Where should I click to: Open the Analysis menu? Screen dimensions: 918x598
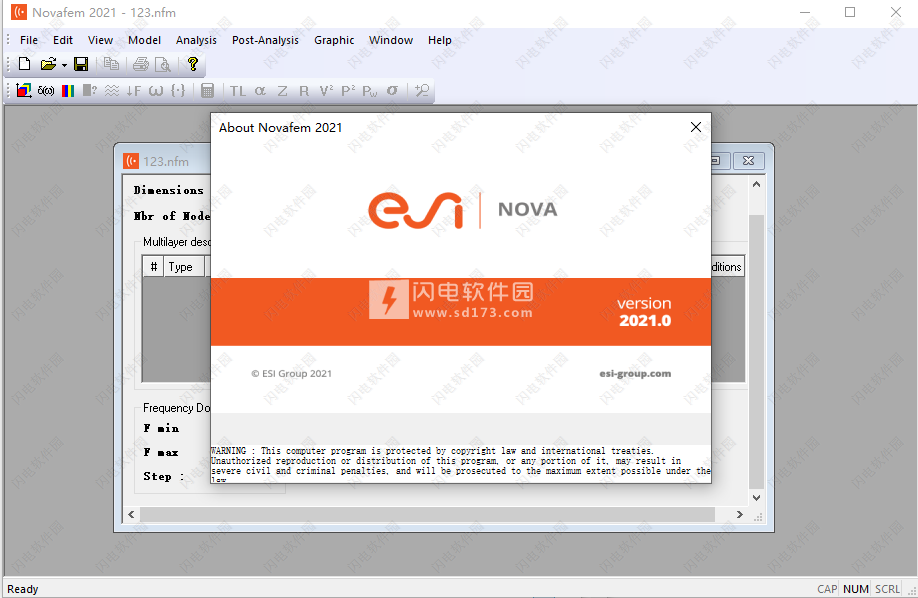click(x=196, y=40)
